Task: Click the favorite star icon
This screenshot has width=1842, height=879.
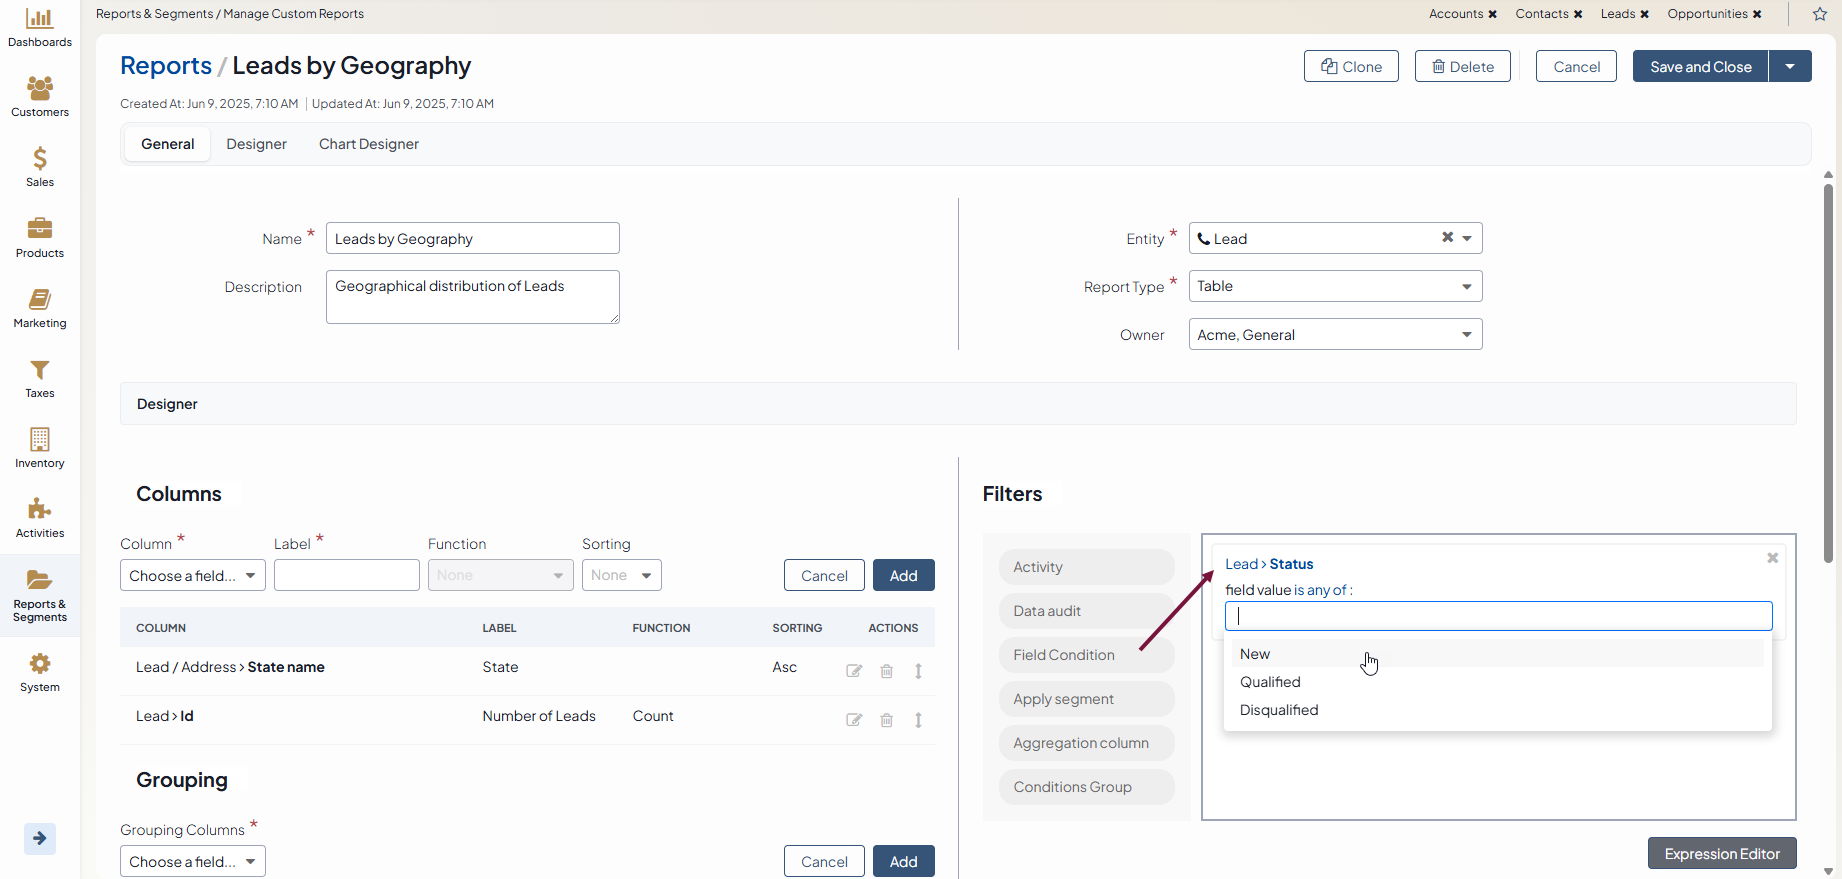Action: click(1820, 14)
